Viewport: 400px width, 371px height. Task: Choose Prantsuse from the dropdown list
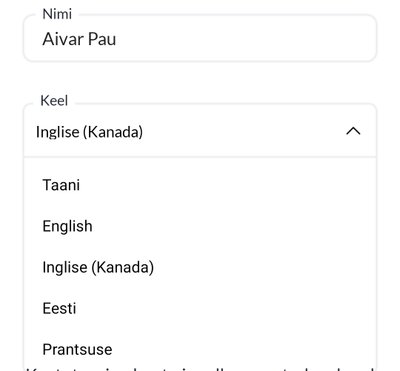pos(200,349)
